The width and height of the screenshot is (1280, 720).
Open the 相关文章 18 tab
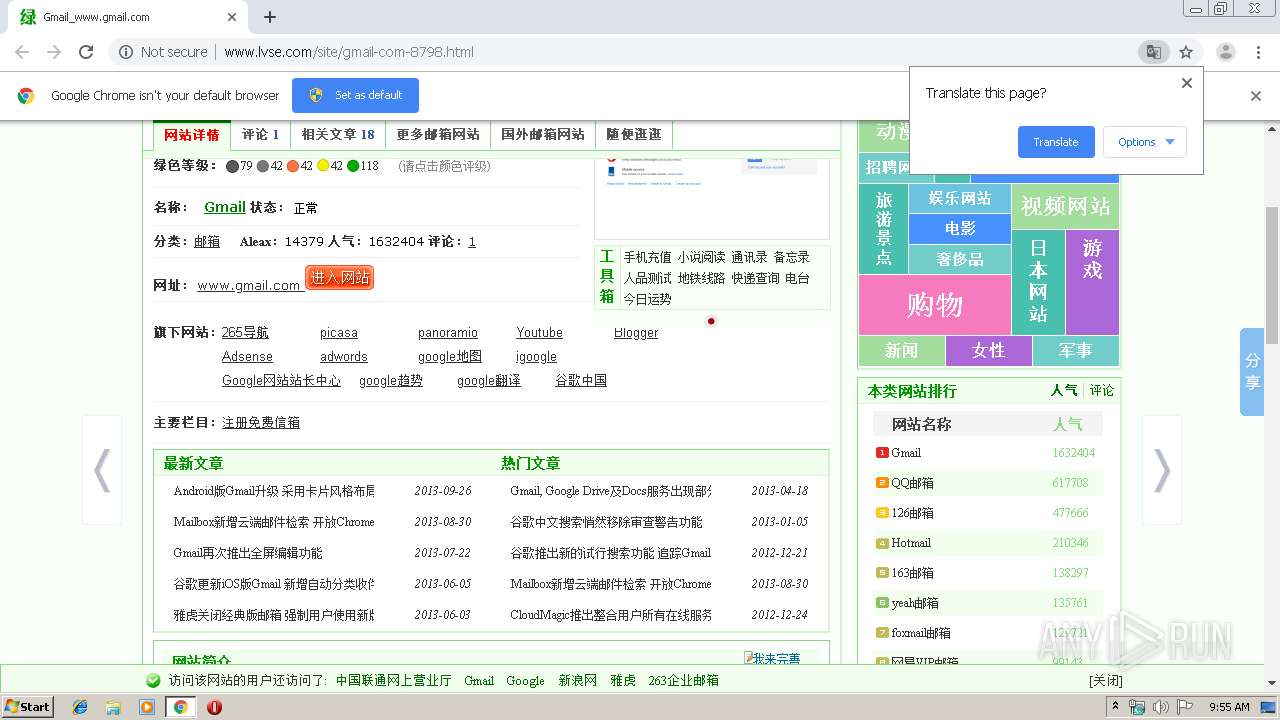point(338,135)
